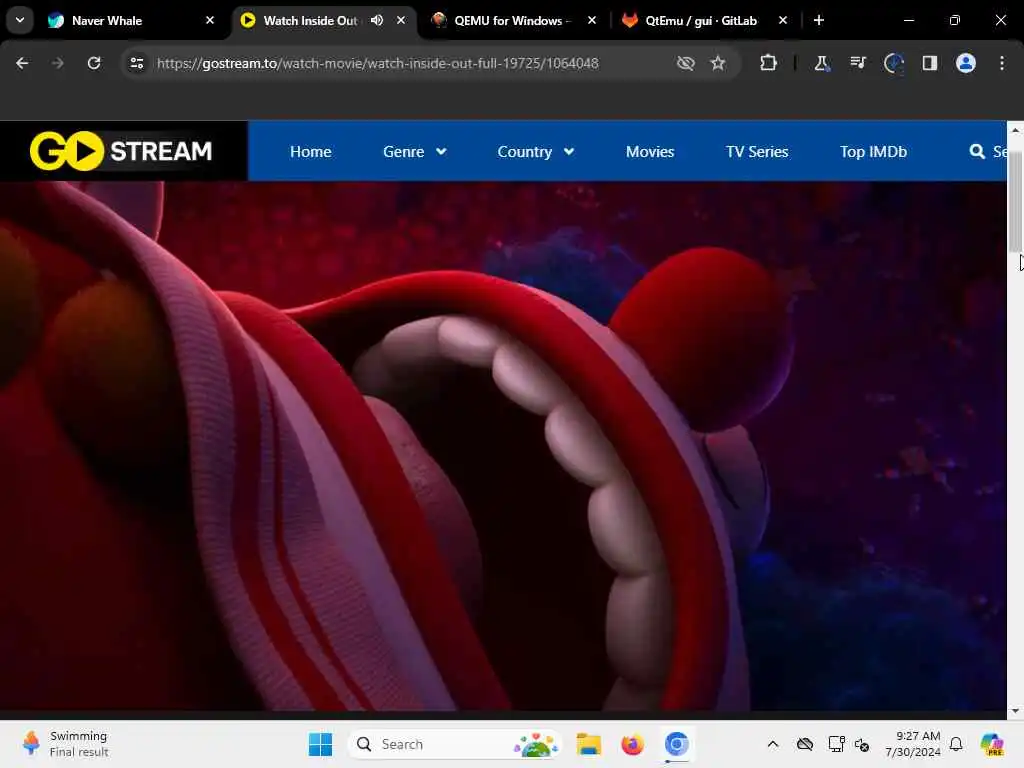Click the cloud sync tray icon

[805, 744]
